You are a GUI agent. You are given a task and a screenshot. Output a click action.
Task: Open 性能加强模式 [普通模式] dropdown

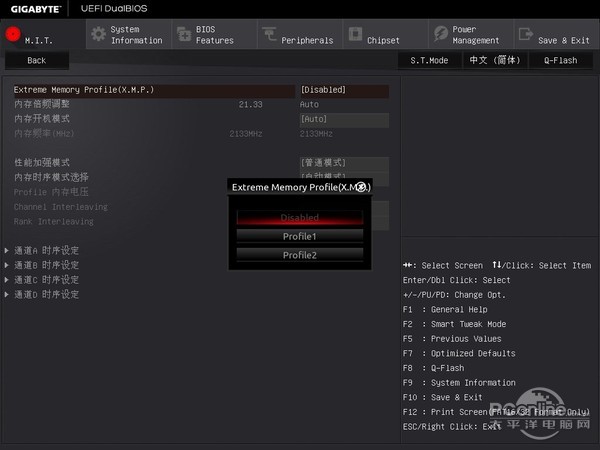tap(344, 163)
